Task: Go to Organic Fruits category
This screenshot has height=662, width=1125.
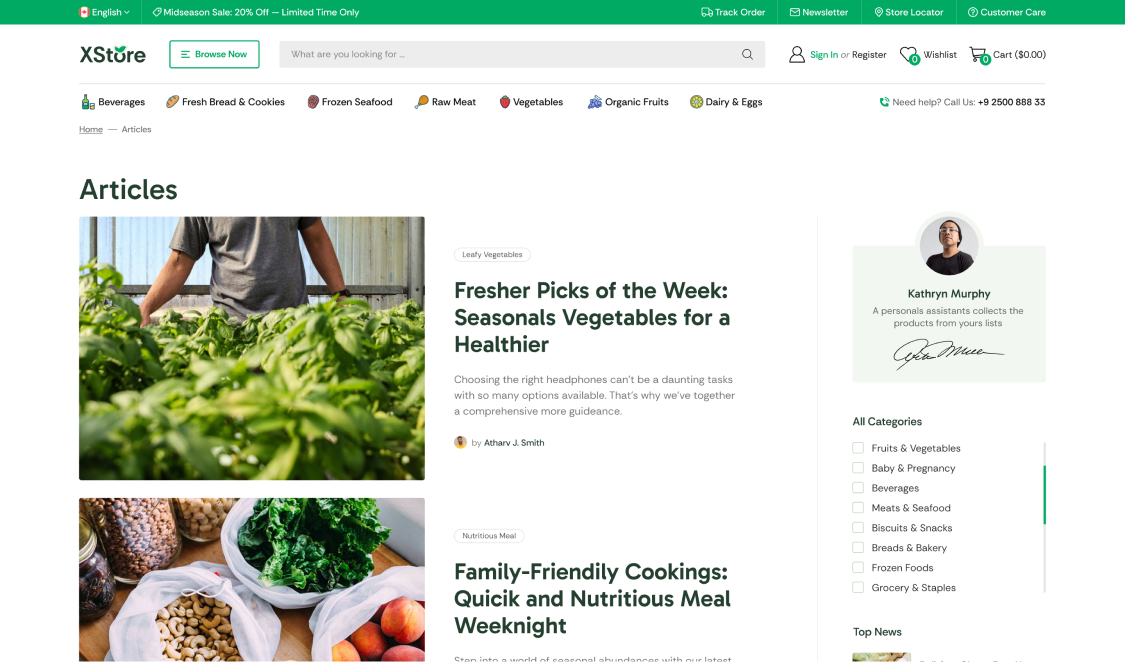Action: pos(628,102)
